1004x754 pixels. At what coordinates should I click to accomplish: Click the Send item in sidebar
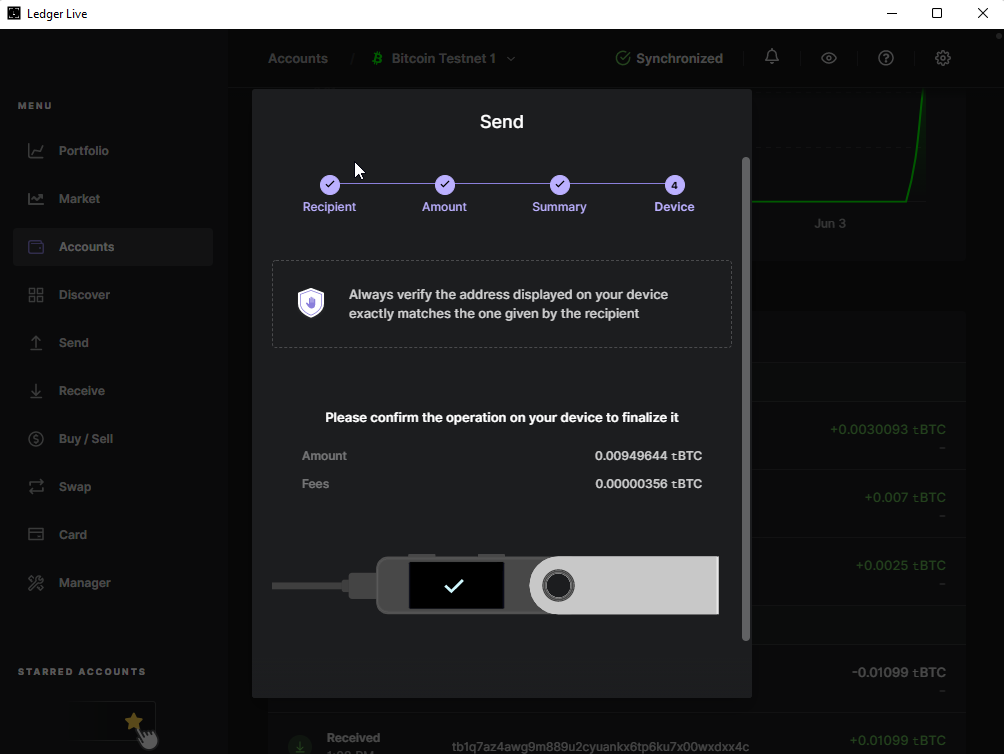(73, 343)
